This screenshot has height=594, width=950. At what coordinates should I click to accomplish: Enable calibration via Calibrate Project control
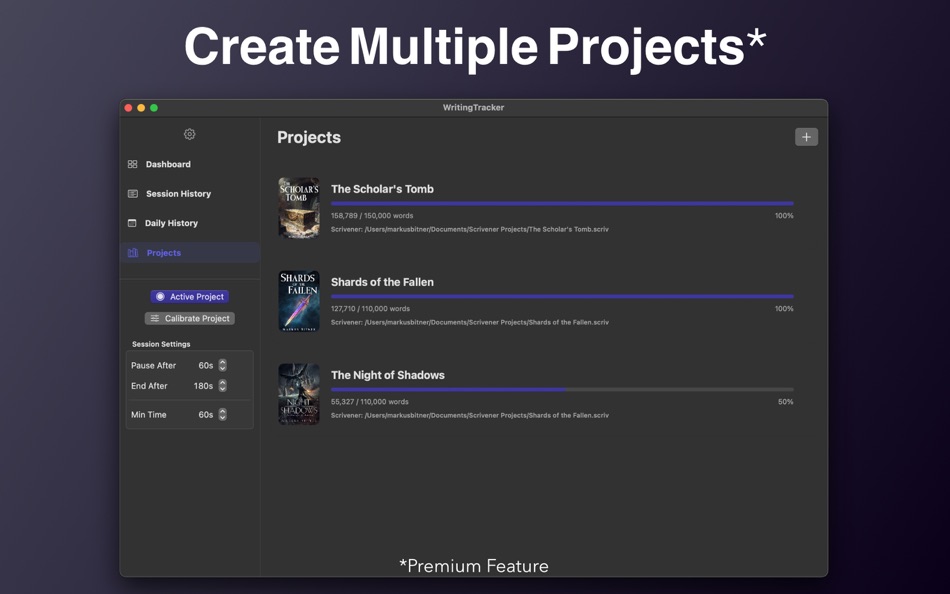click(189, 318)
